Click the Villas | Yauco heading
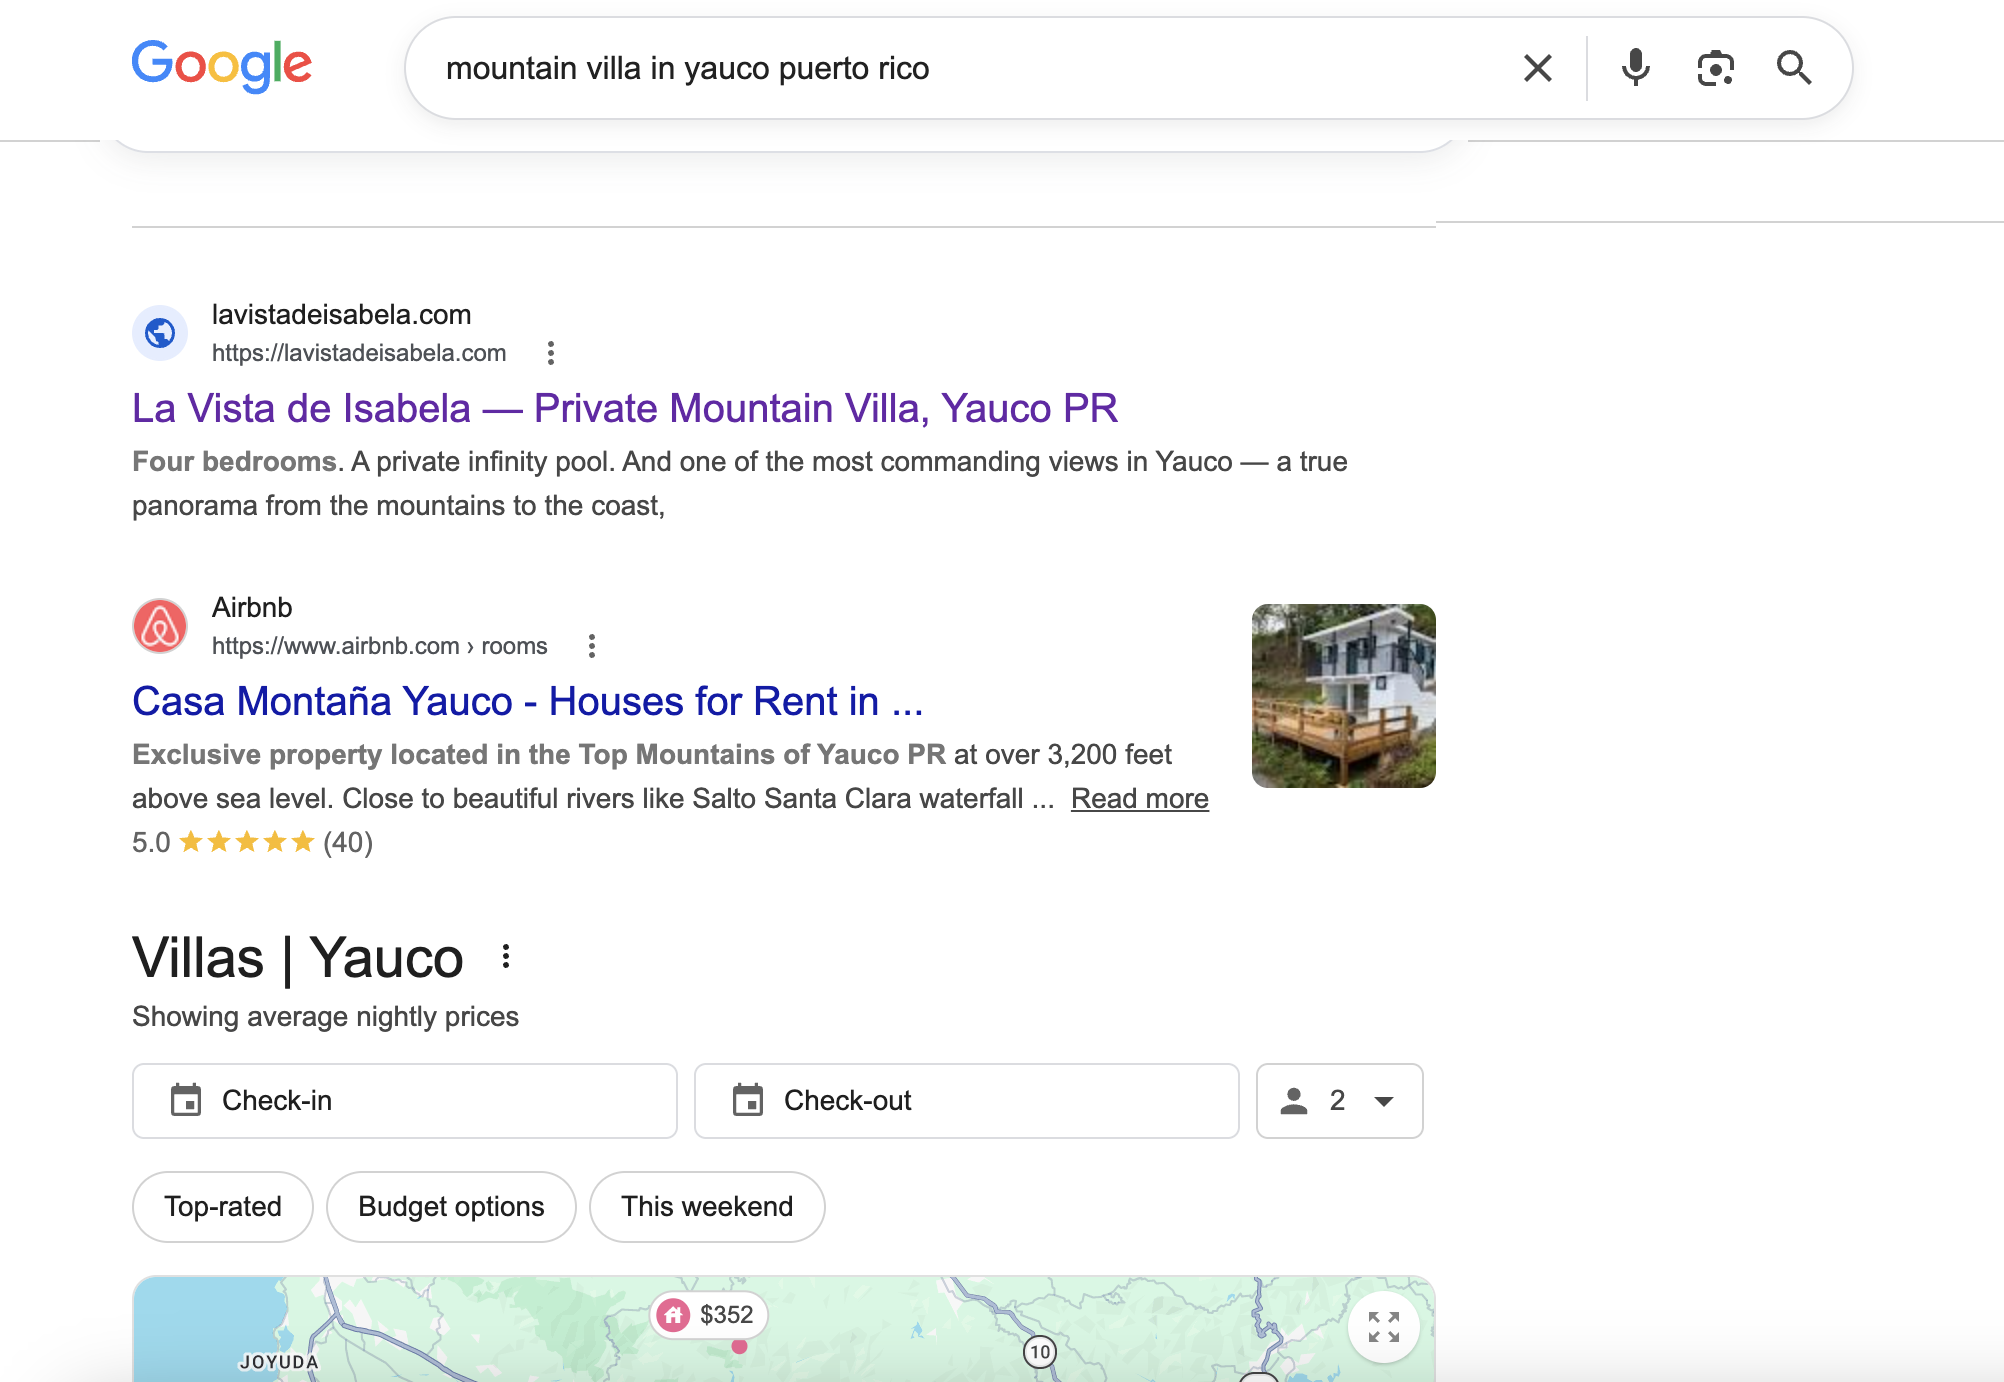Viewport: 2004px width, 1382px height. (x=298, y=958)
